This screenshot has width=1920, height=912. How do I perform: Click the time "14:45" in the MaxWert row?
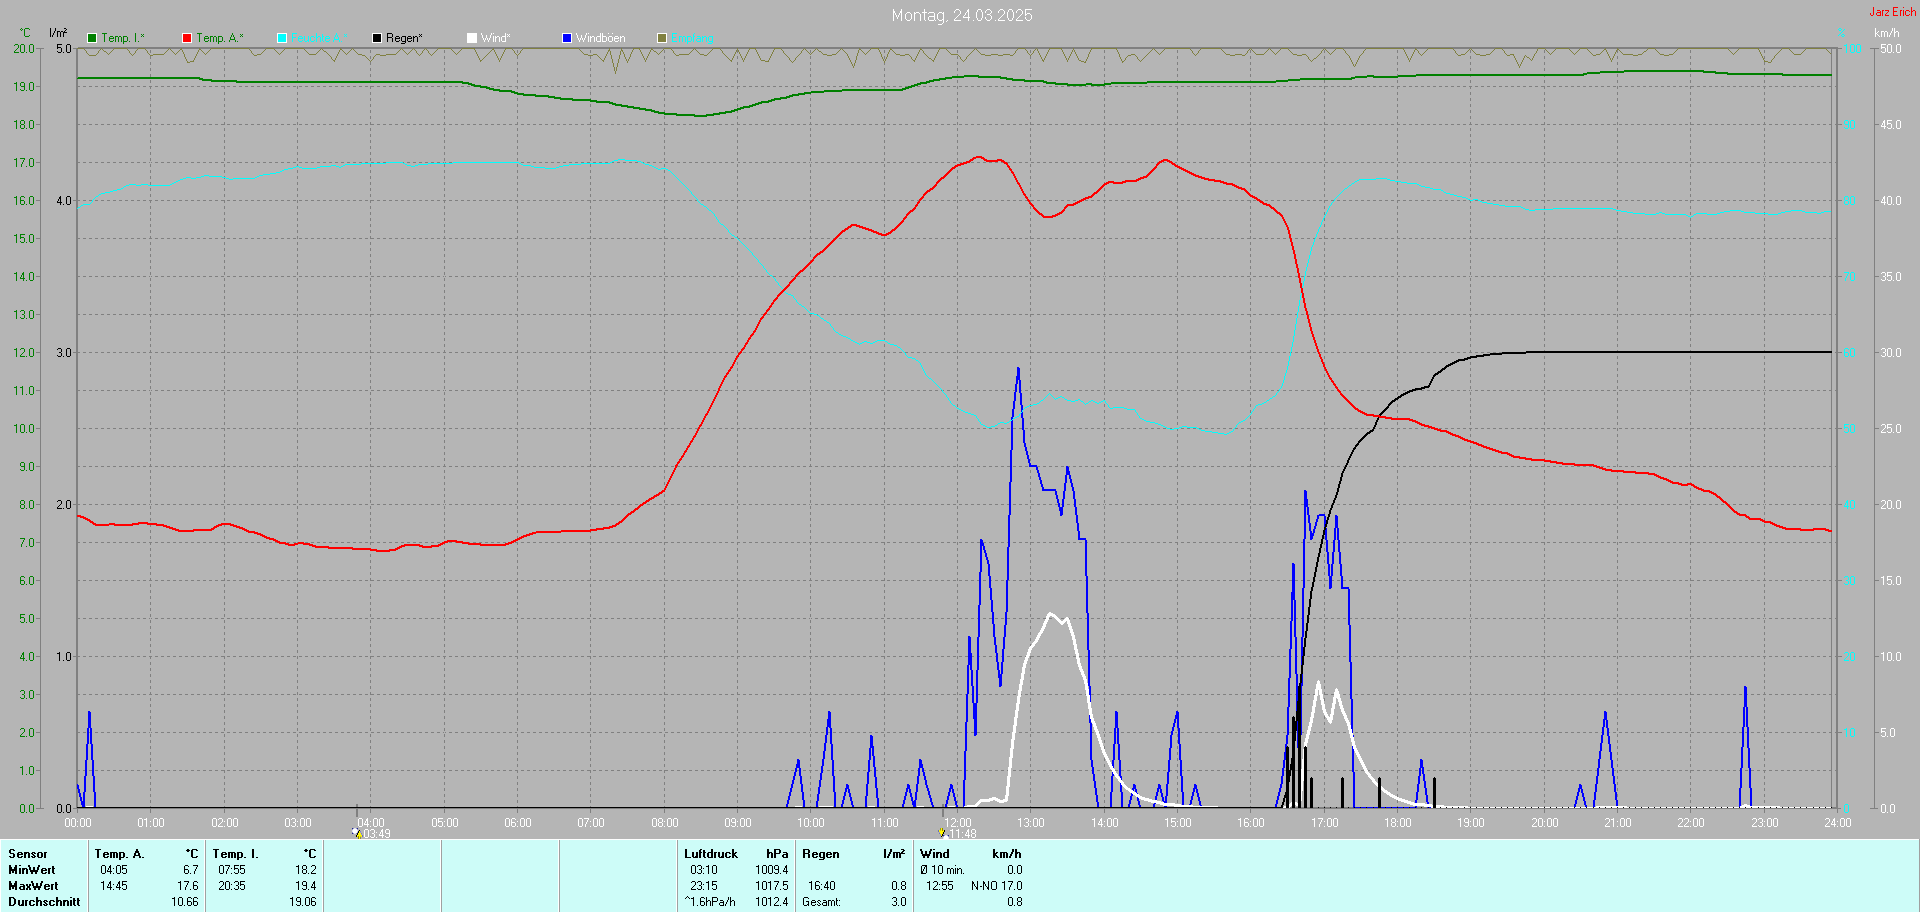click(x=114, y=886)
